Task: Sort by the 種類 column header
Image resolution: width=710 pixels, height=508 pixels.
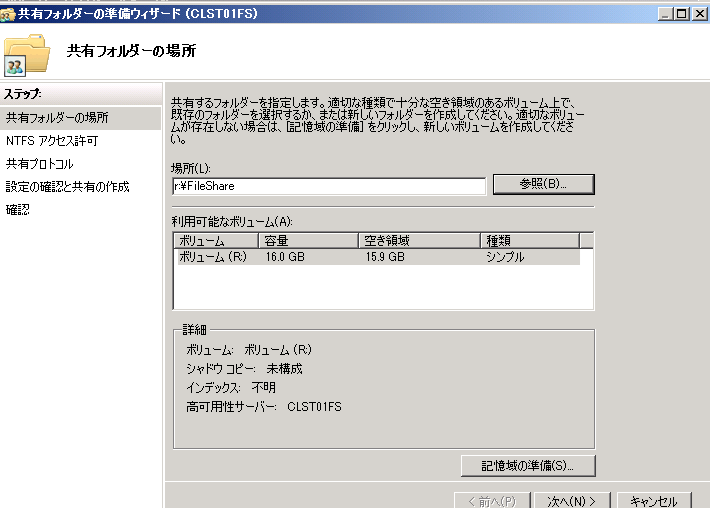Action: coord(530,240)
